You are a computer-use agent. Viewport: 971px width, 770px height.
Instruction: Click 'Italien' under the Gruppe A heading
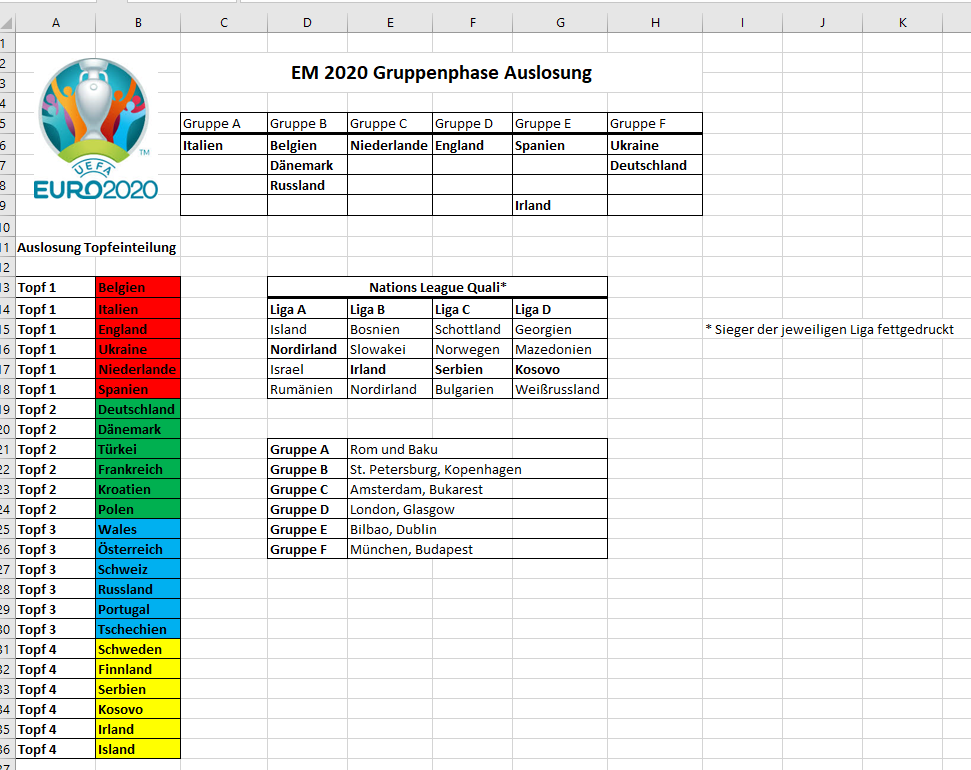point(224,146)
